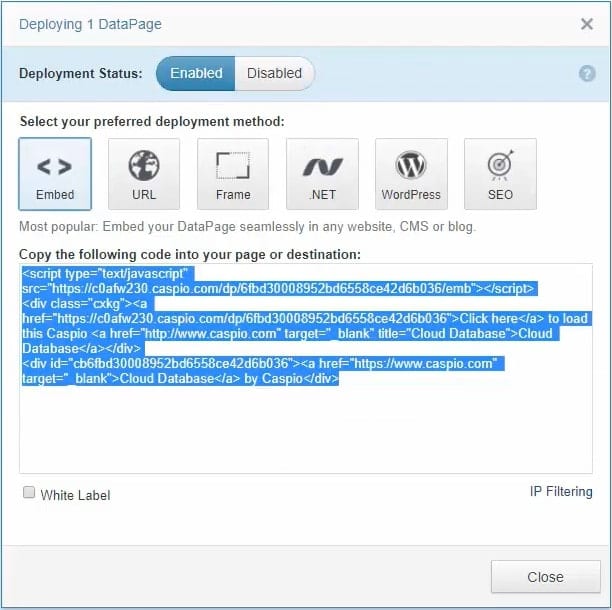The image size is (612, 610).
Task: Pick the .NET deployment option
Action: point(322,174)
